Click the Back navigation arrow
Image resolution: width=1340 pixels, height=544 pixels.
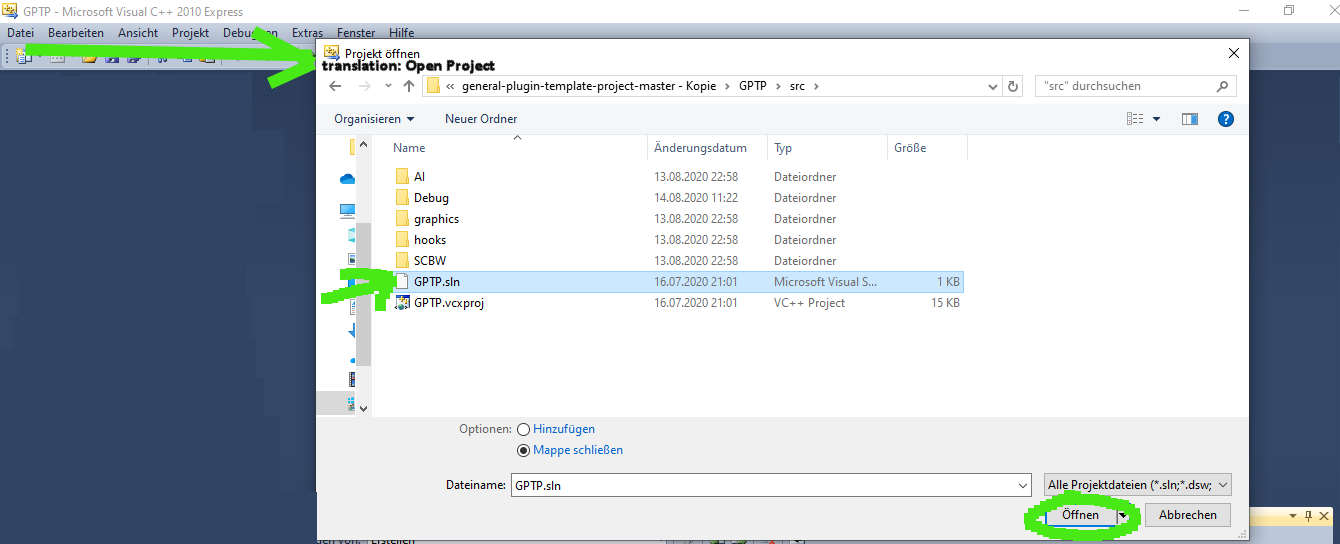[x=336, y=86]
